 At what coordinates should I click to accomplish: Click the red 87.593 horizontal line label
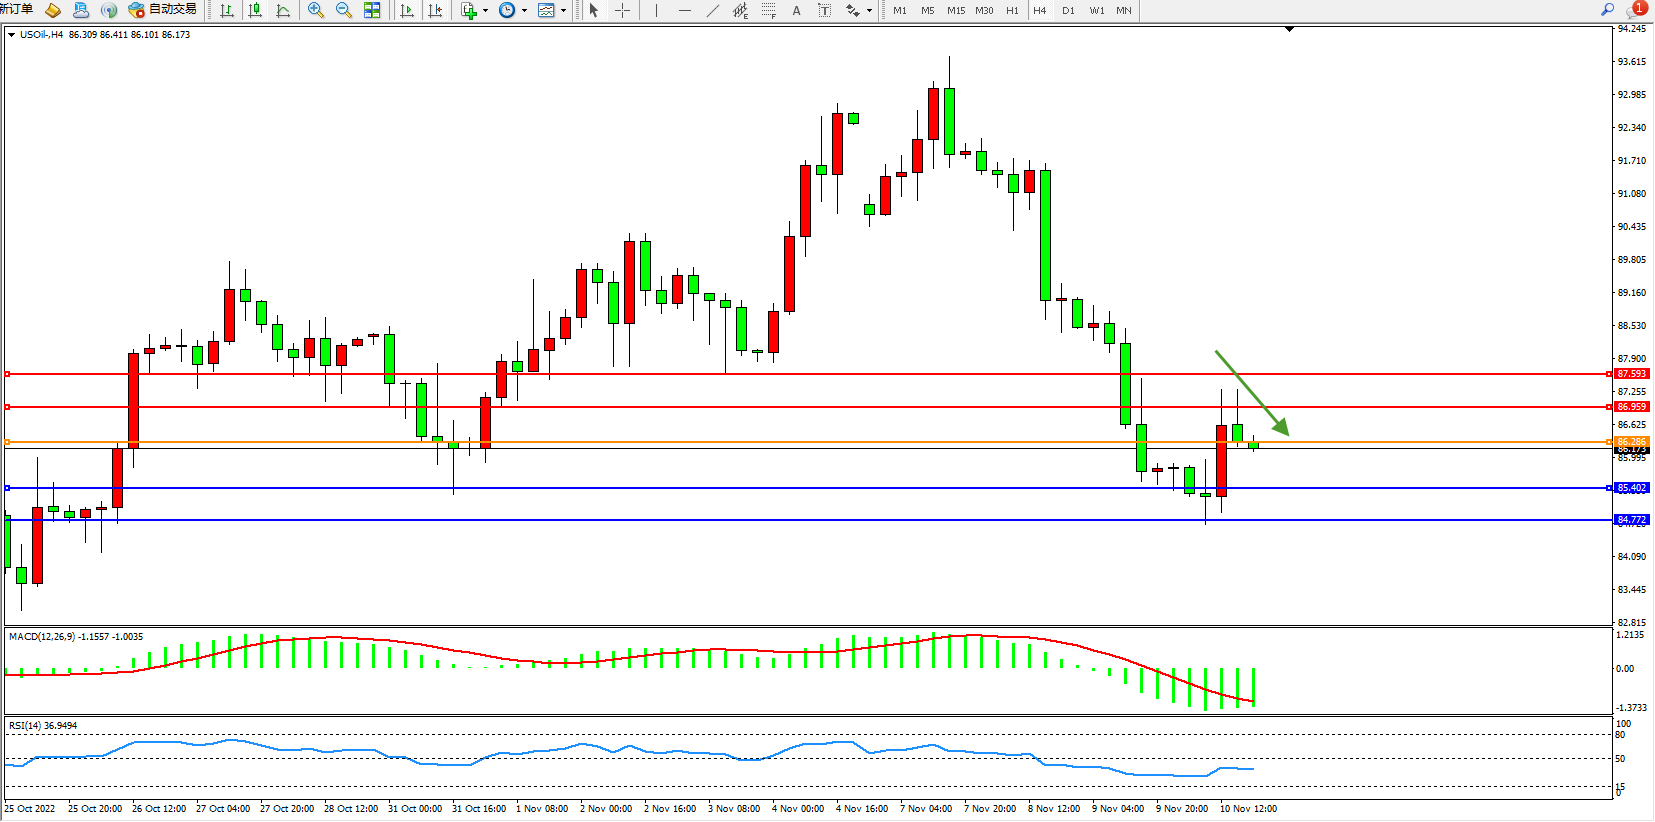(1631, 374)
